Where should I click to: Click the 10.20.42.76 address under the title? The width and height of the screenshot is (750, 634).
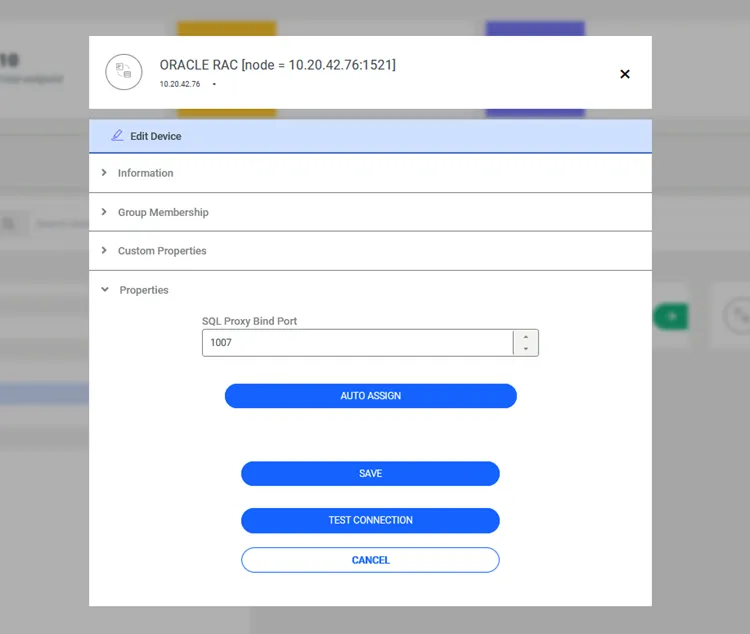coord(180,84)
